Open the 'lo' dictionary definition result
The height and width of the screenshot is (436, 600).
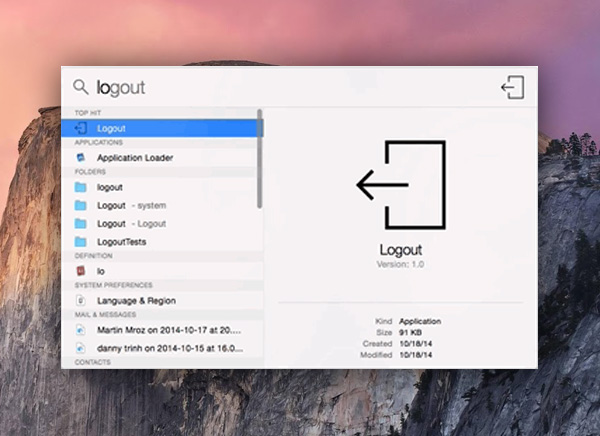(x=162, y=271)
